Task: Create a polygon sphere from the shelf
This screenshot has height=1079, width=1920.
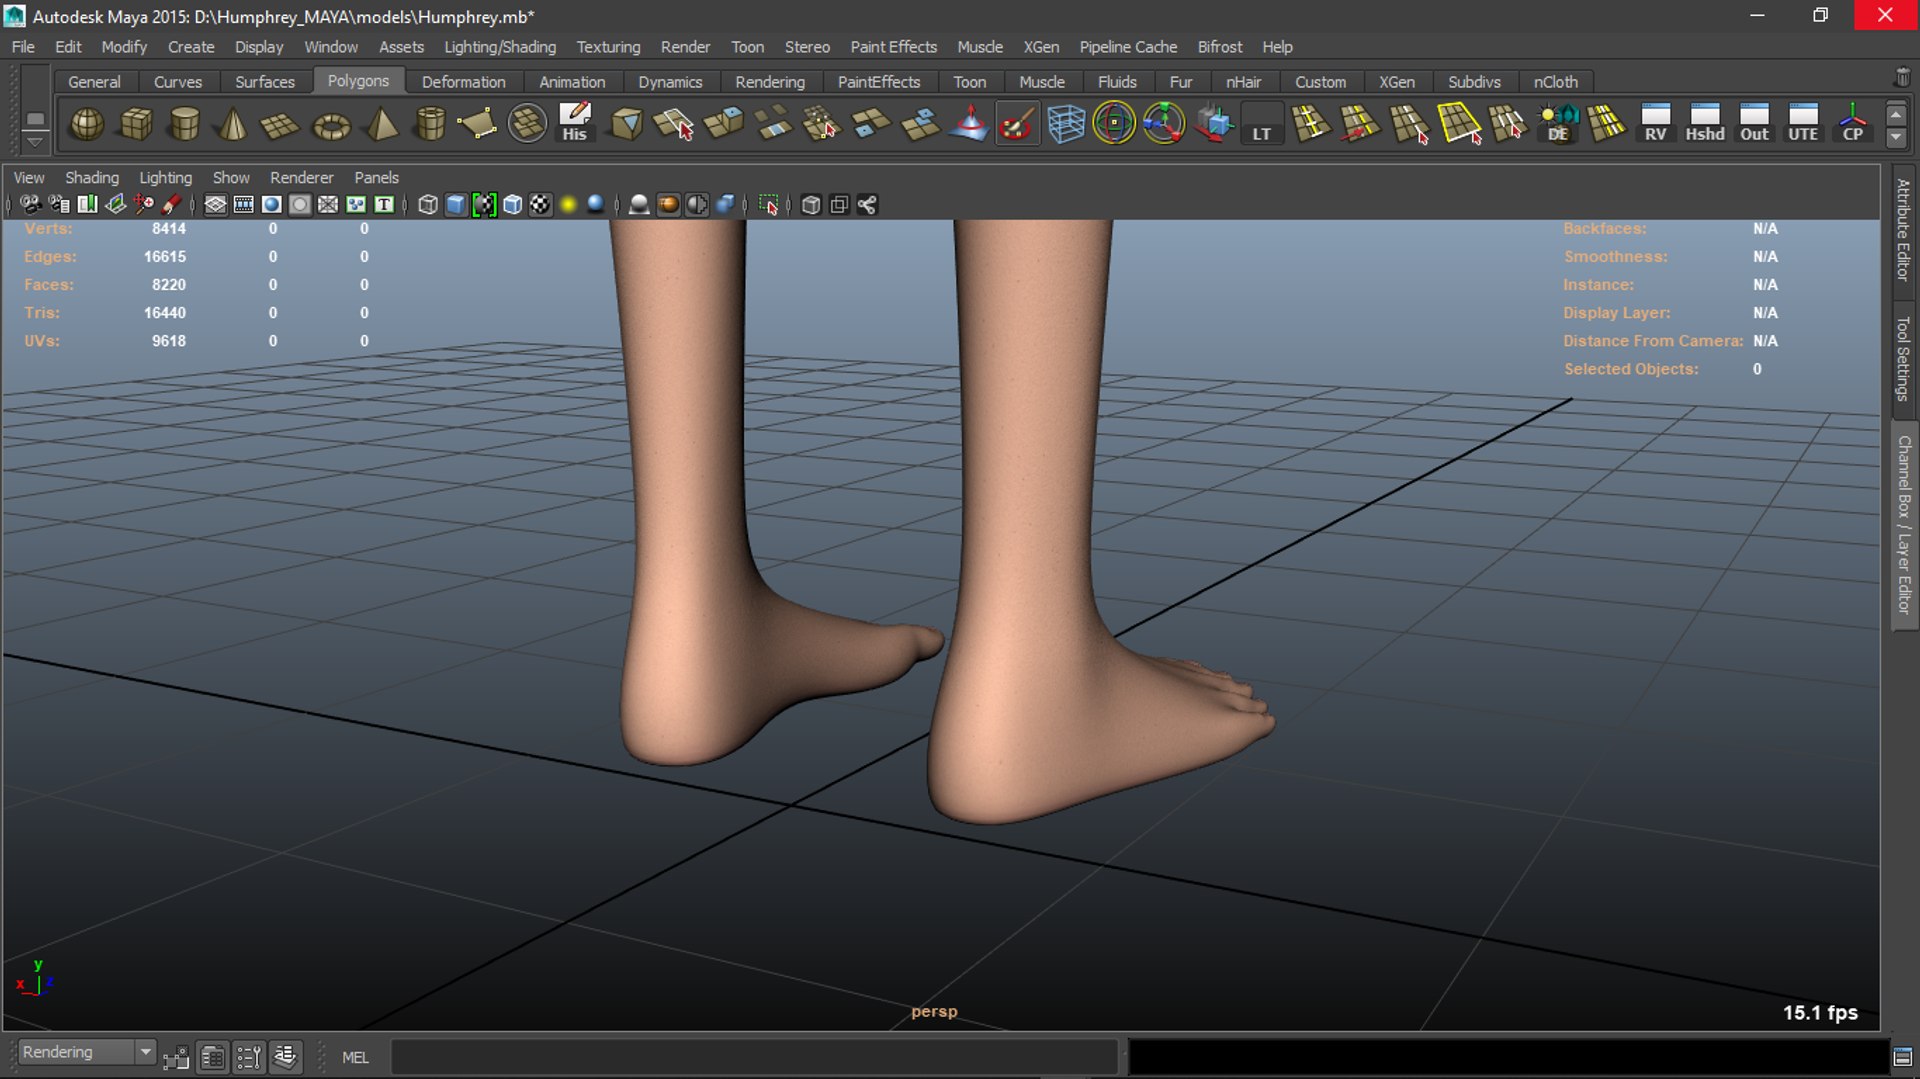Action: 87,124
